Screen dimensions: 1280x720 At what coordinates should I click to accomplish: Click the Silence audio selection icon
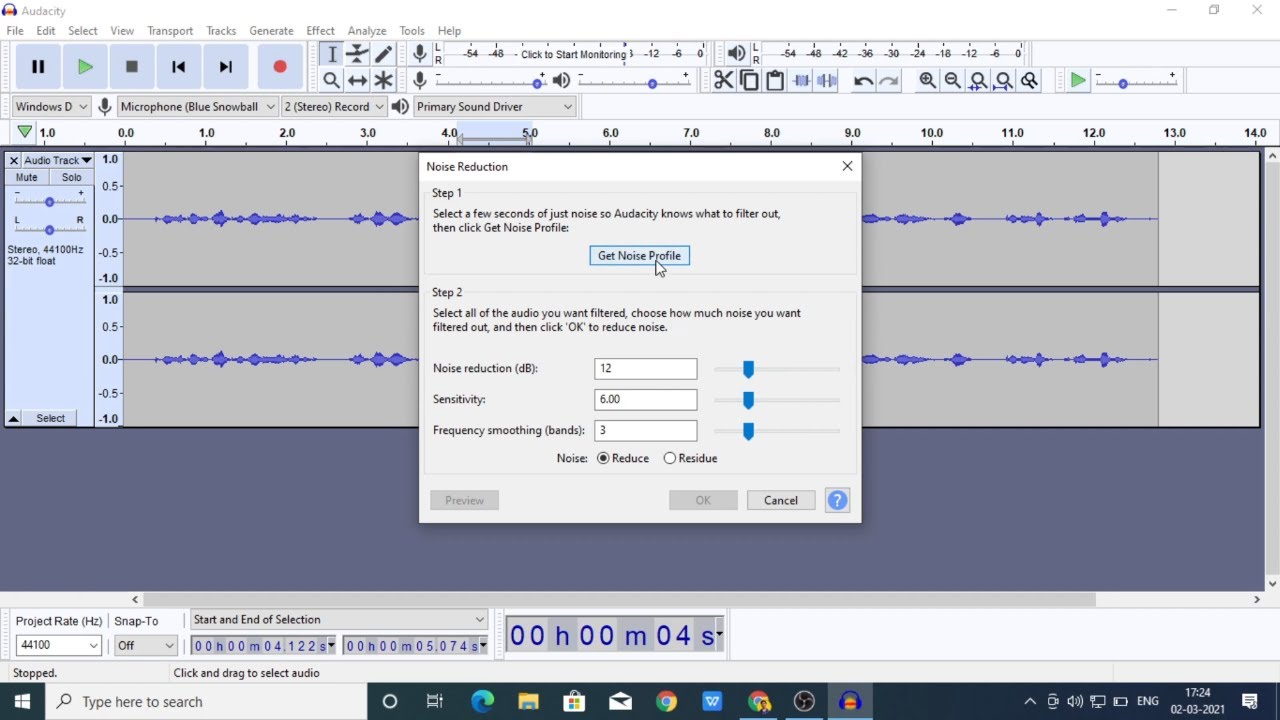826,81
